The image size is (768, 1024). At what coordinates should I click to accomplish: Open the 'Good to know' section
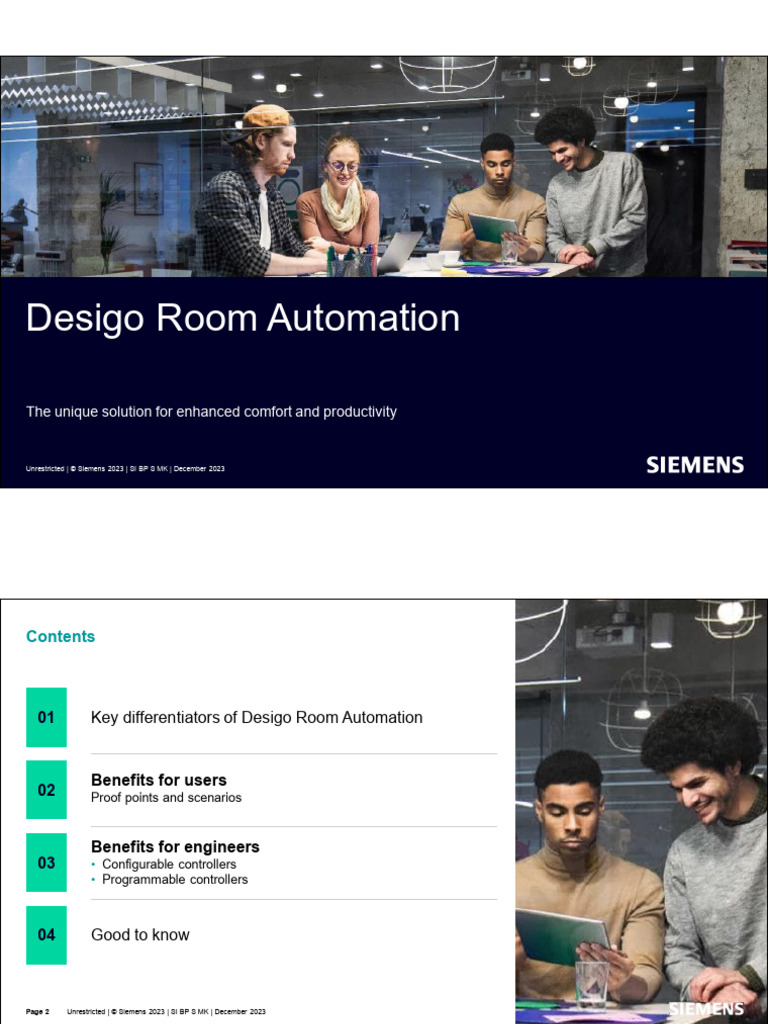click(x=140, y=935)
